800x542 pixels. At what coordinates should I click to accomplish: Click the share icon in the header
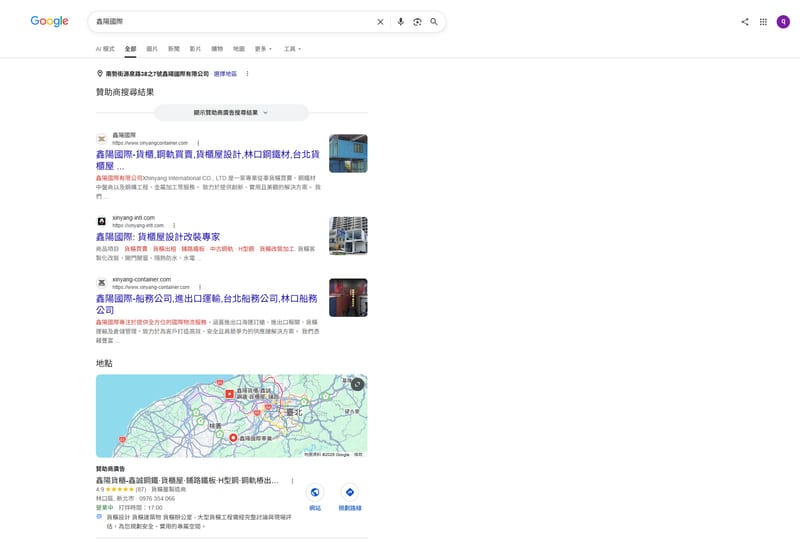point(745,21)
